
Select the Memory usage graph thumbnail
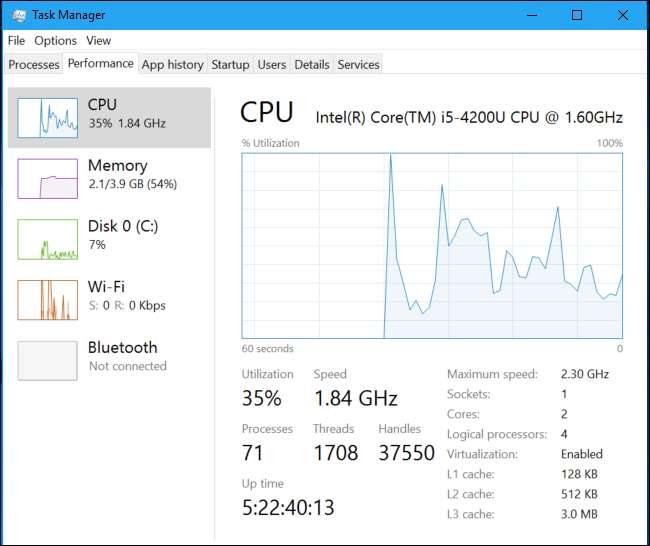(x=47, y=178)
